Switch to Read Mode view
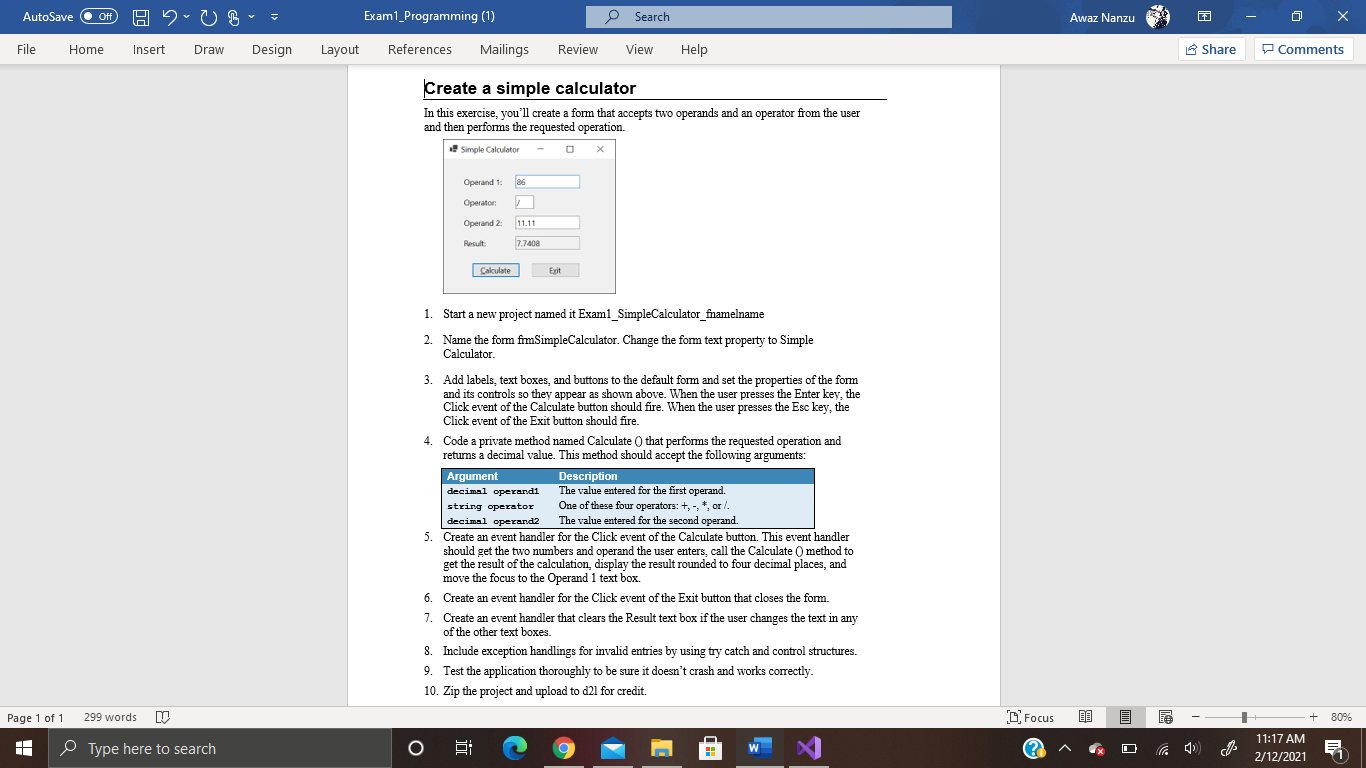This screenshot has height=768, width=1366. click(x=1085, y=717)
